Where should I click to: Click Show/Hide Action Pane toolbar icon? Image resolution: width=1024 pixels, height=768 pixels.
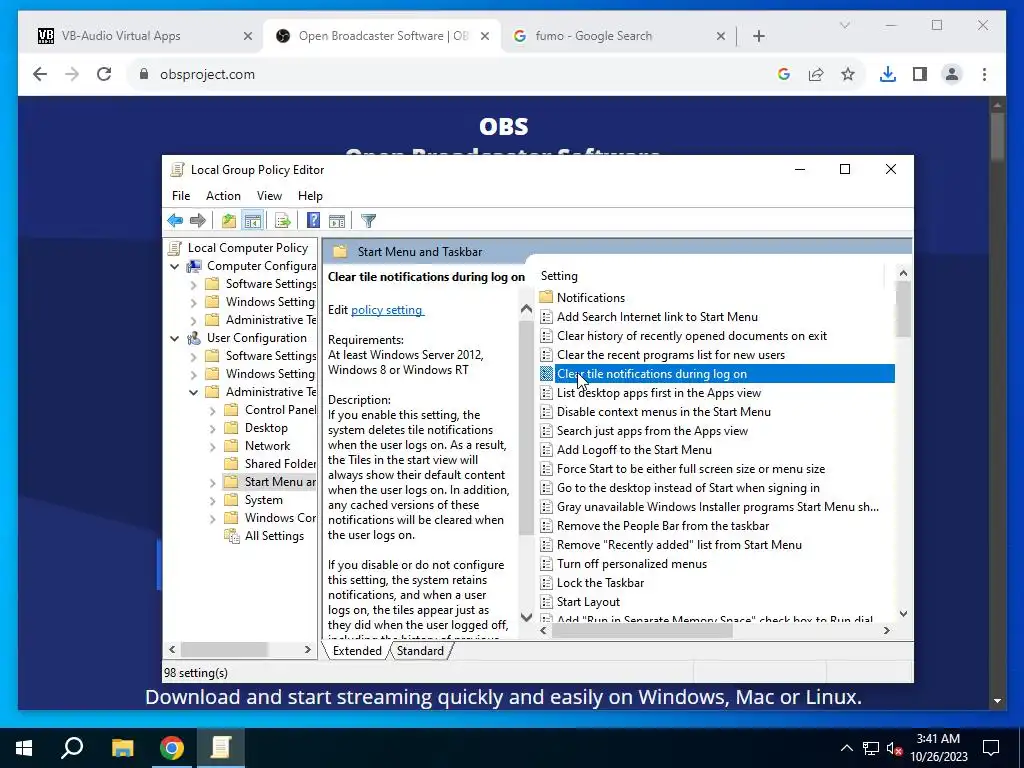(337, 221)
